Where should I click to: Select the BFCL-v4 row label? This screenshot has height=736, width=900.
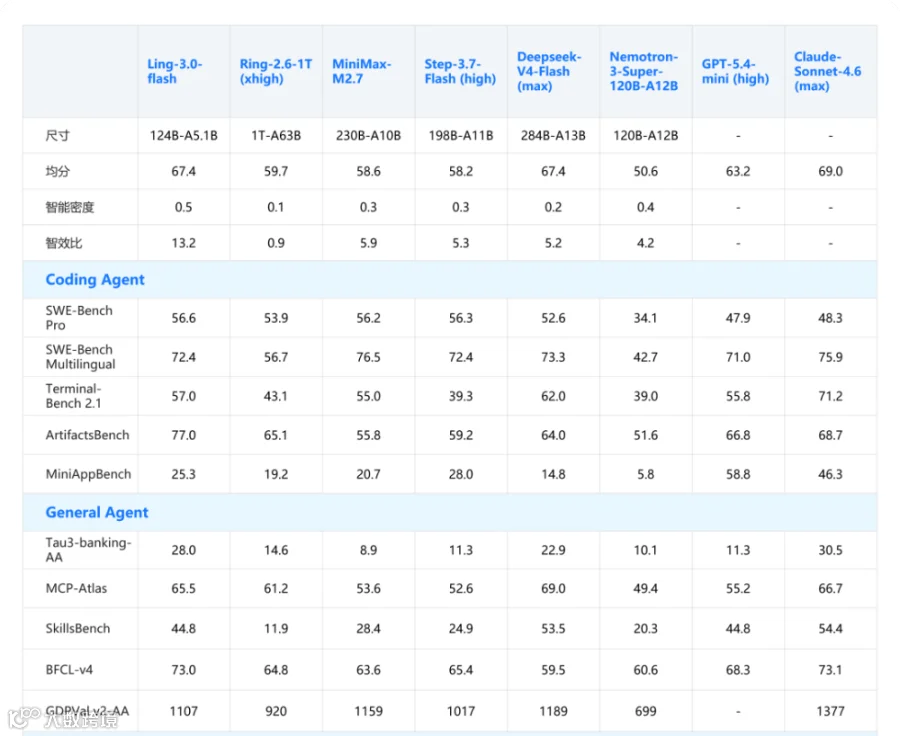(x=69, y=669)
